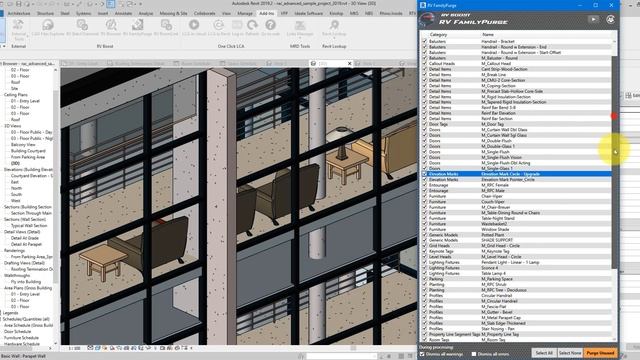
Task: Click the One Click LCA Log in icon
Action: coord(237,25)
